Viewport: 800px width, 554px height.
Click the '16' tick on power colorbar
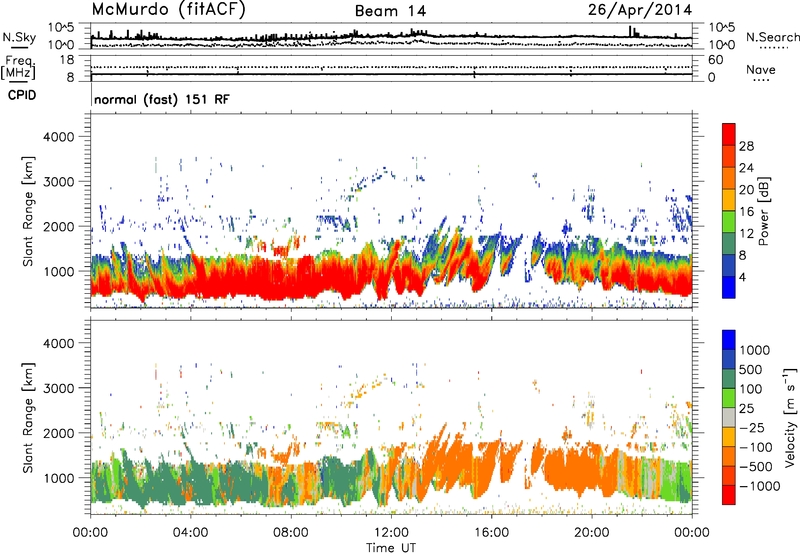746,212
